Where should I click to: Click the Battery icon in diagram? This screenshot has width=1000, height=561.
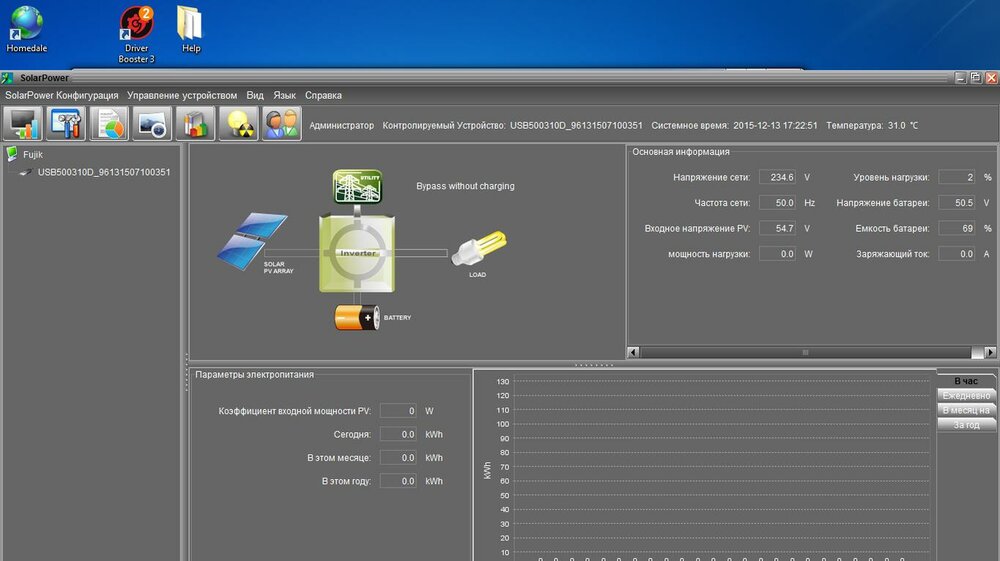pyautogui.click(x=357, y=317)
